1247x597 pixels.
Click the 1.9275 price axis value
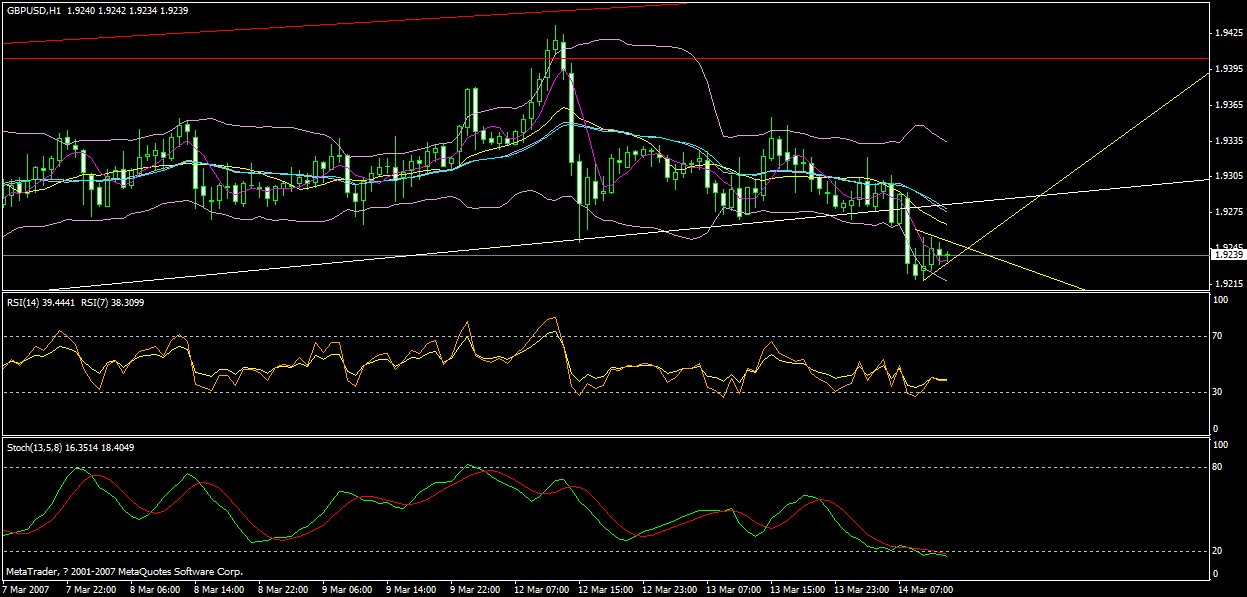coord(1227,212)
